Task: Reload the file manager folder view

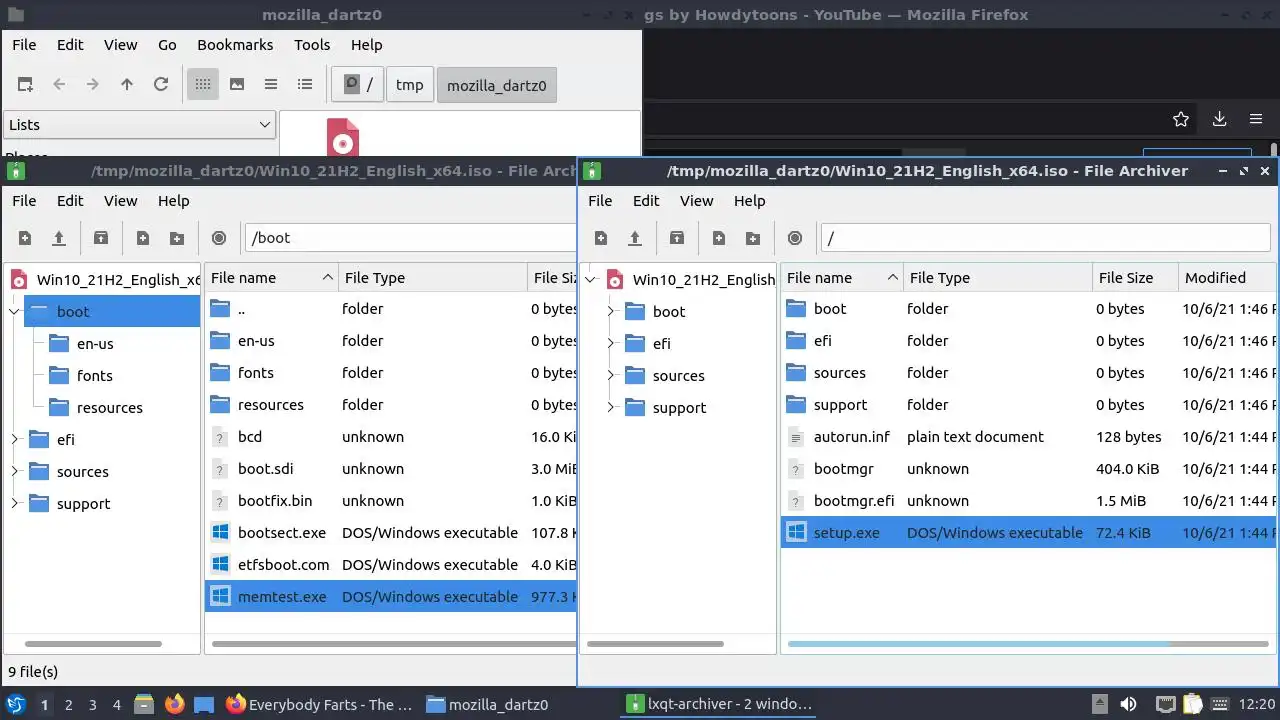Action: [161, 85]
